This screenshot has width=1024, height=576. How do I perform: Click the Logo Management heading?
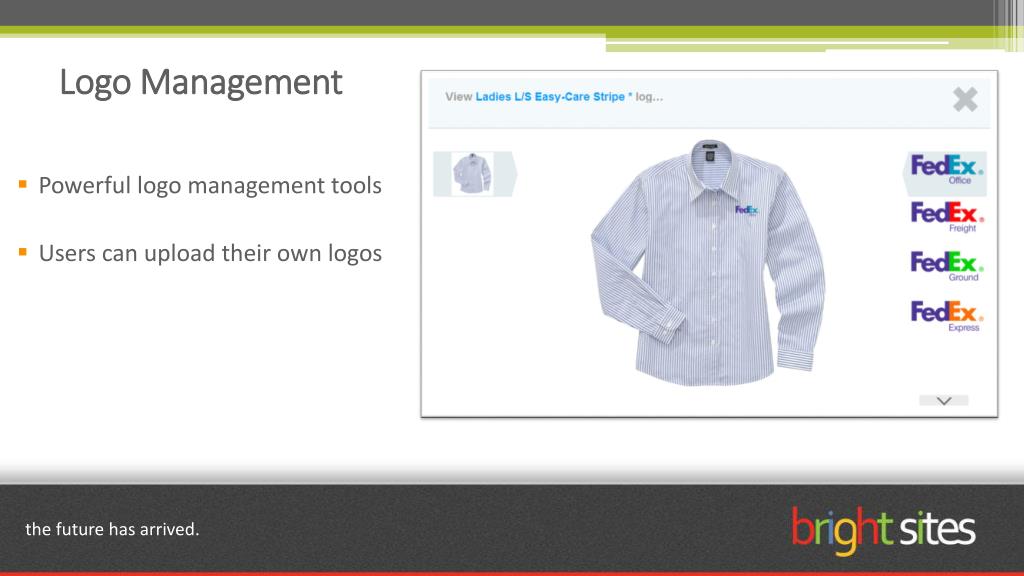(201, 83)
